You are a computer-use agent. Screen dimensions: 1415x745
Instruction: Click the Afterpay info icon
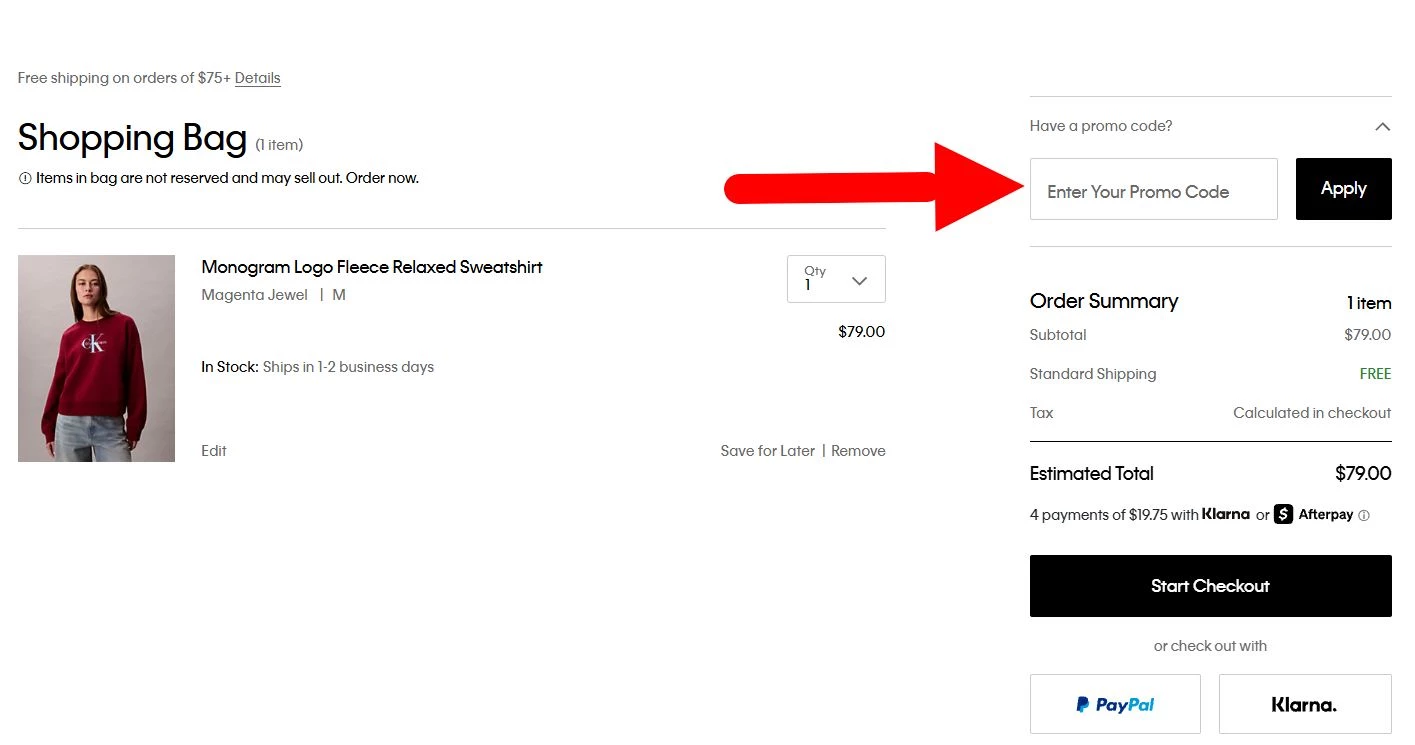click(x=1364, y=516)
